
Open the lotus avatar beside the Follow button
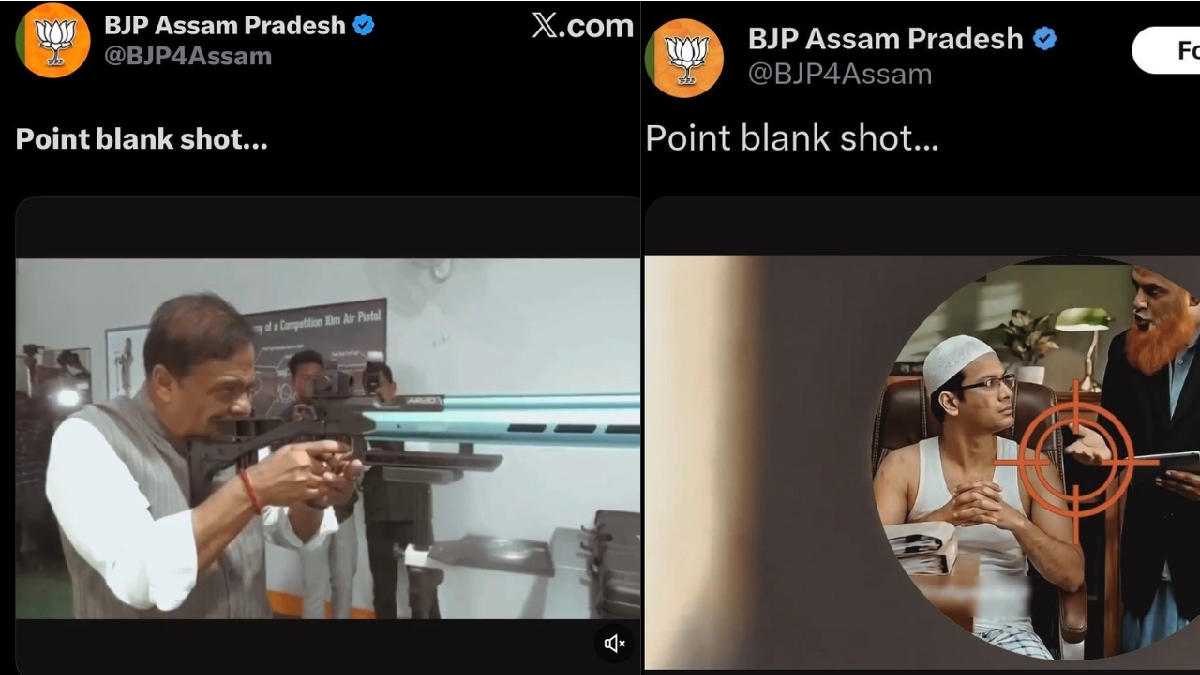tap(686, 57)
